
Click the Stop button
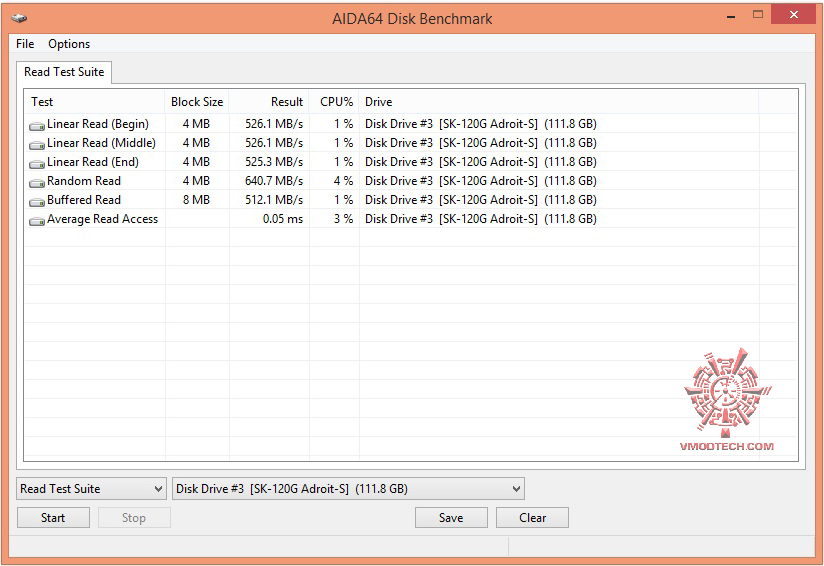[134, 518]
